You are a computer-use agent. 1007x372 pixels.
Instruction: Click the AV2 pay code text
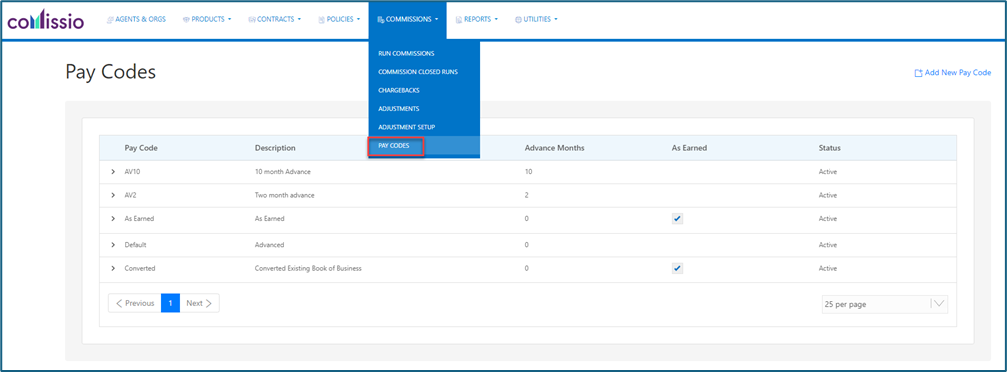point(130,195)
